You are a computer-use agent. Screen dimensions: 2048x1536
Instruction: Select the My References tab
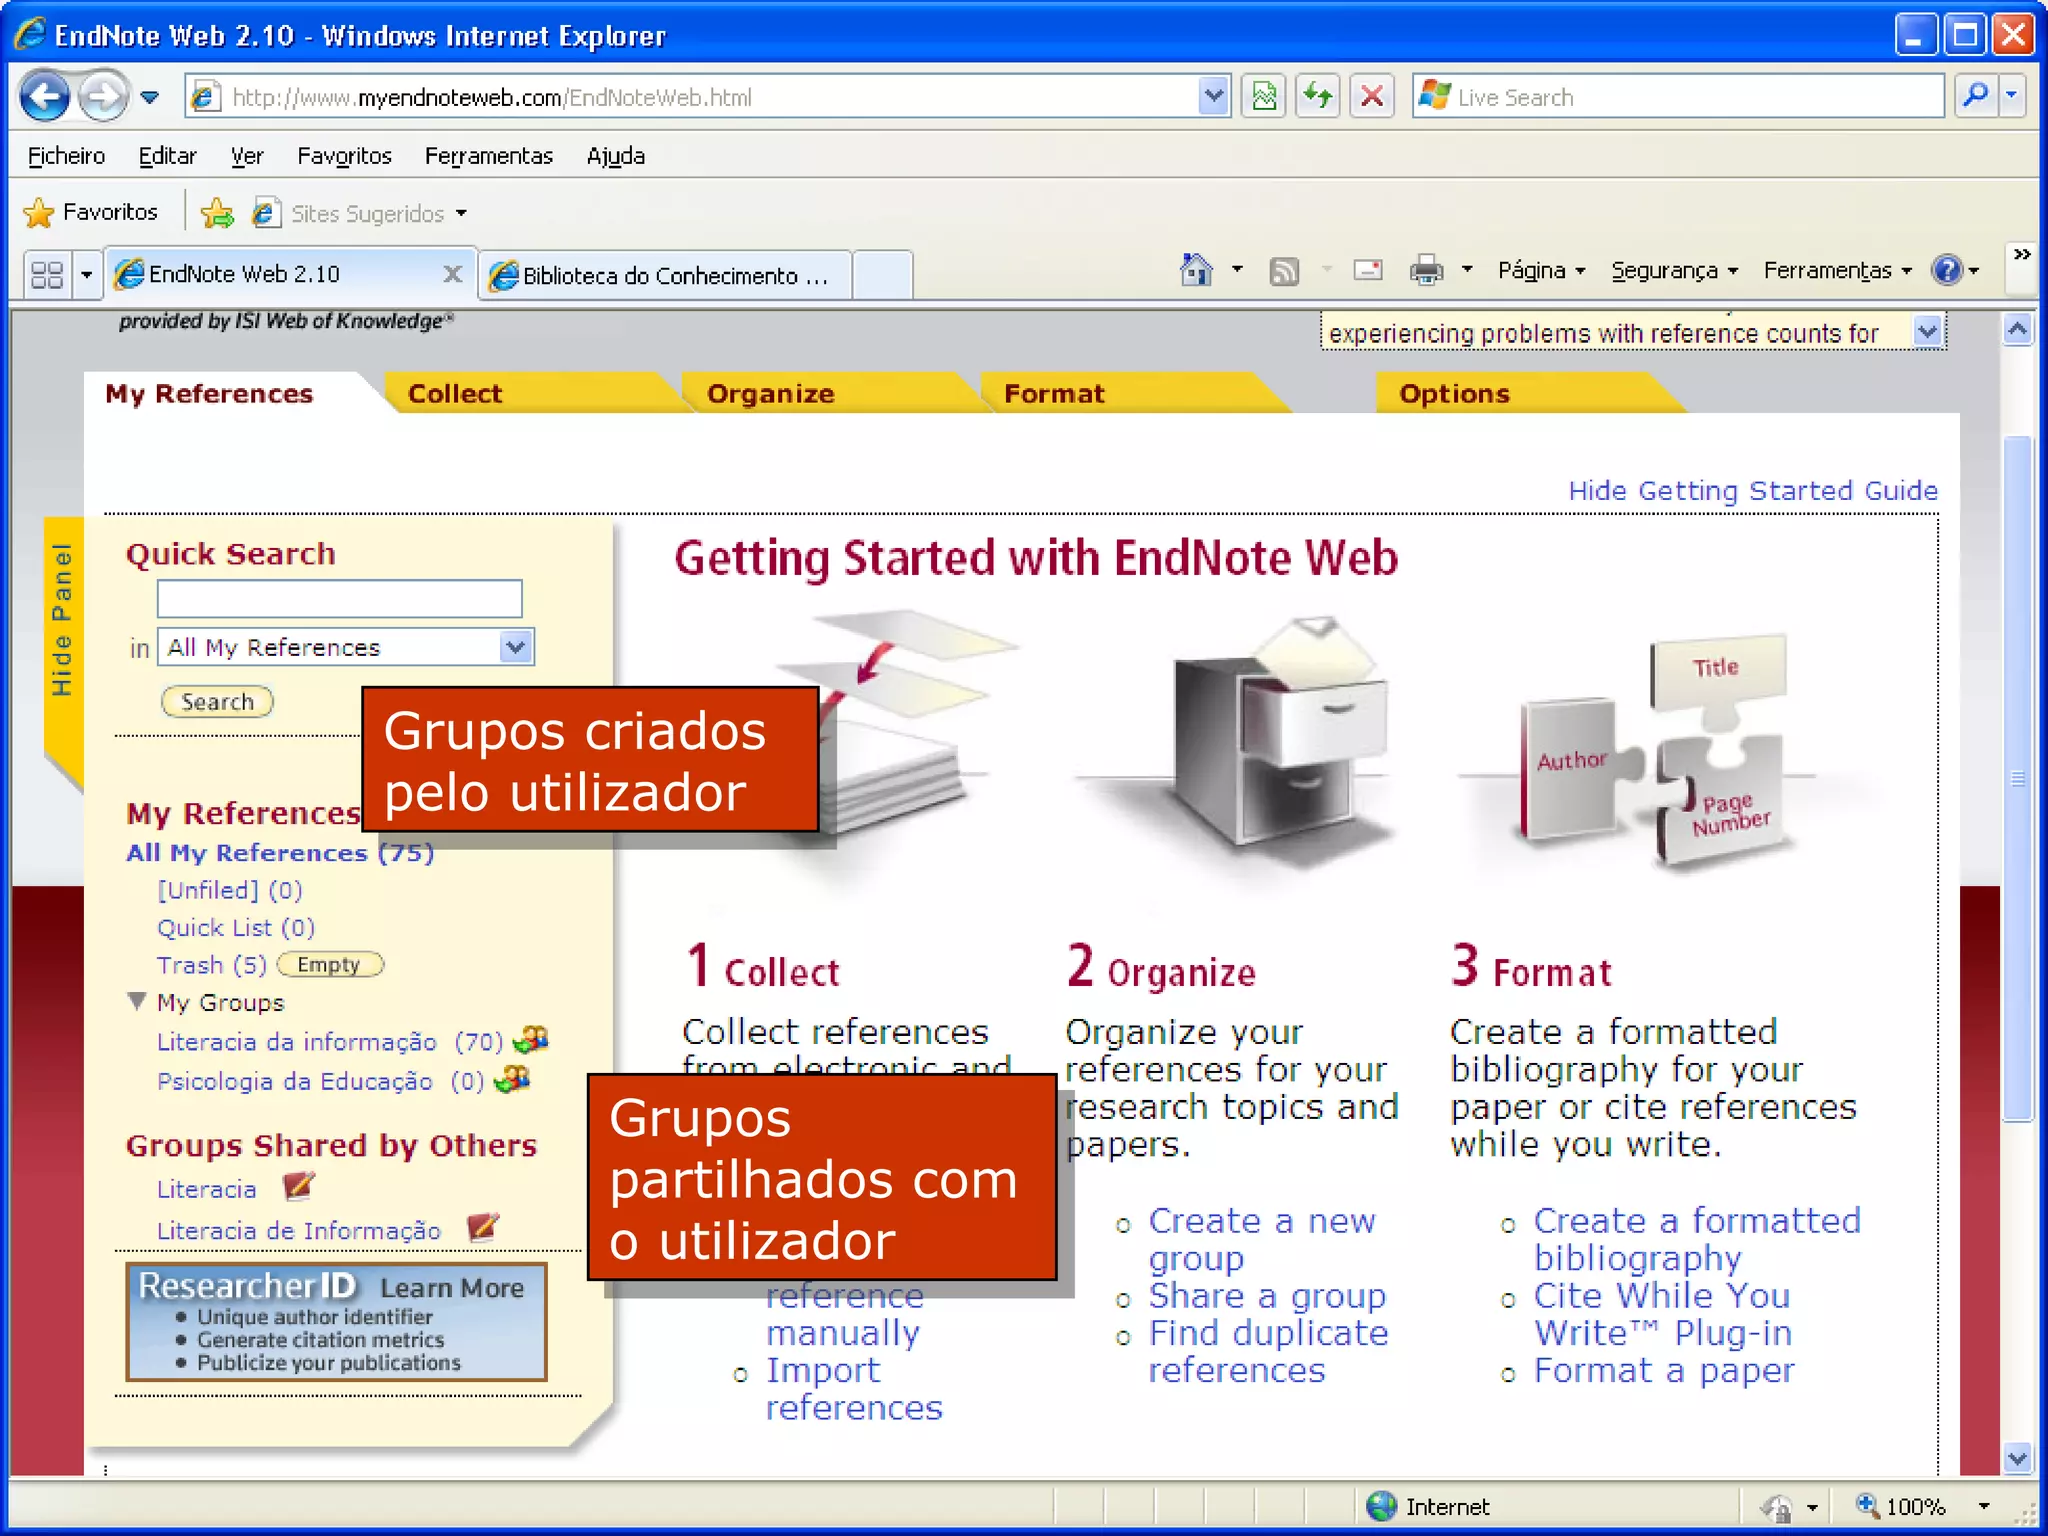(x=209, y=394)
